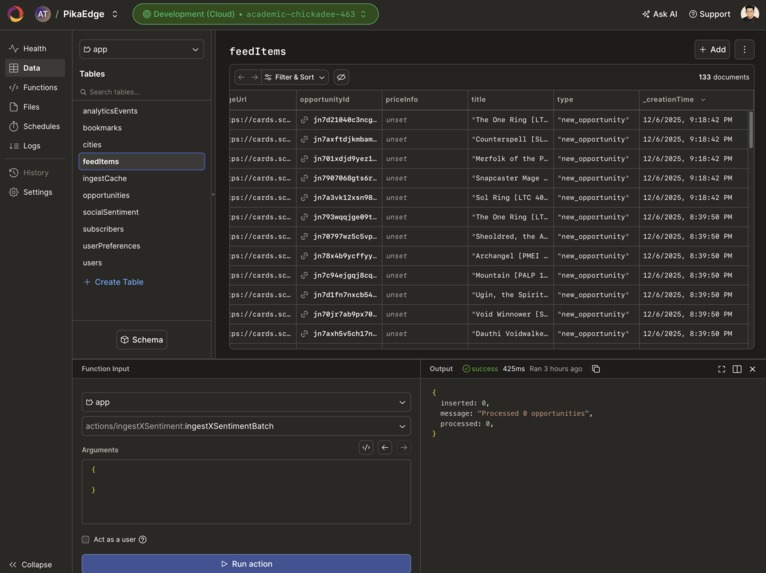Open the Schema view
This screenshot has width=766, height=573.
click(142, 340)
